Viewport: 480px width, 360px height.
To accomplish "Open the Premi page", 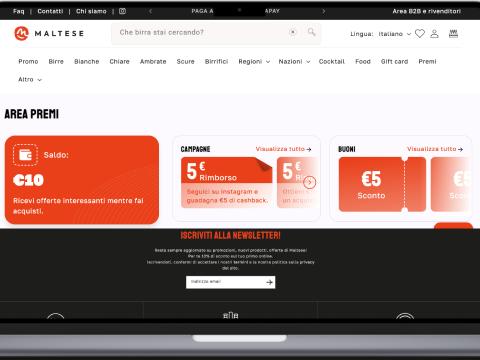I will click(x=427, y=62).
